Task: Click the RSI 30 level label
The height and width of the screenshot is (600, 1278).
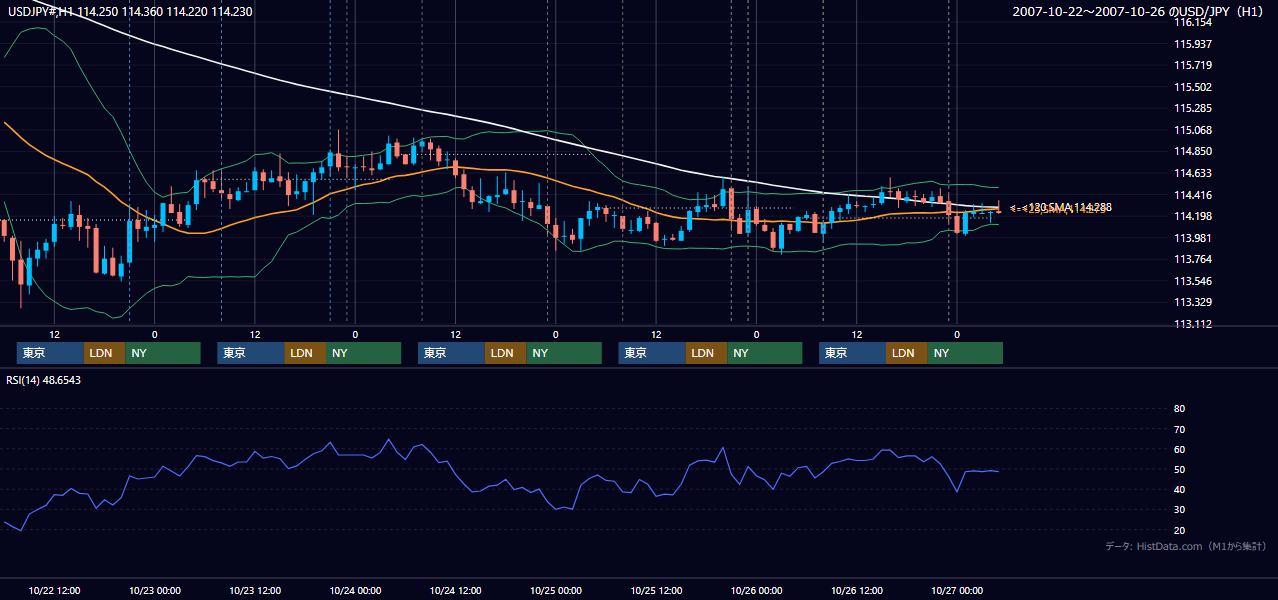Action: (1179, 510)
